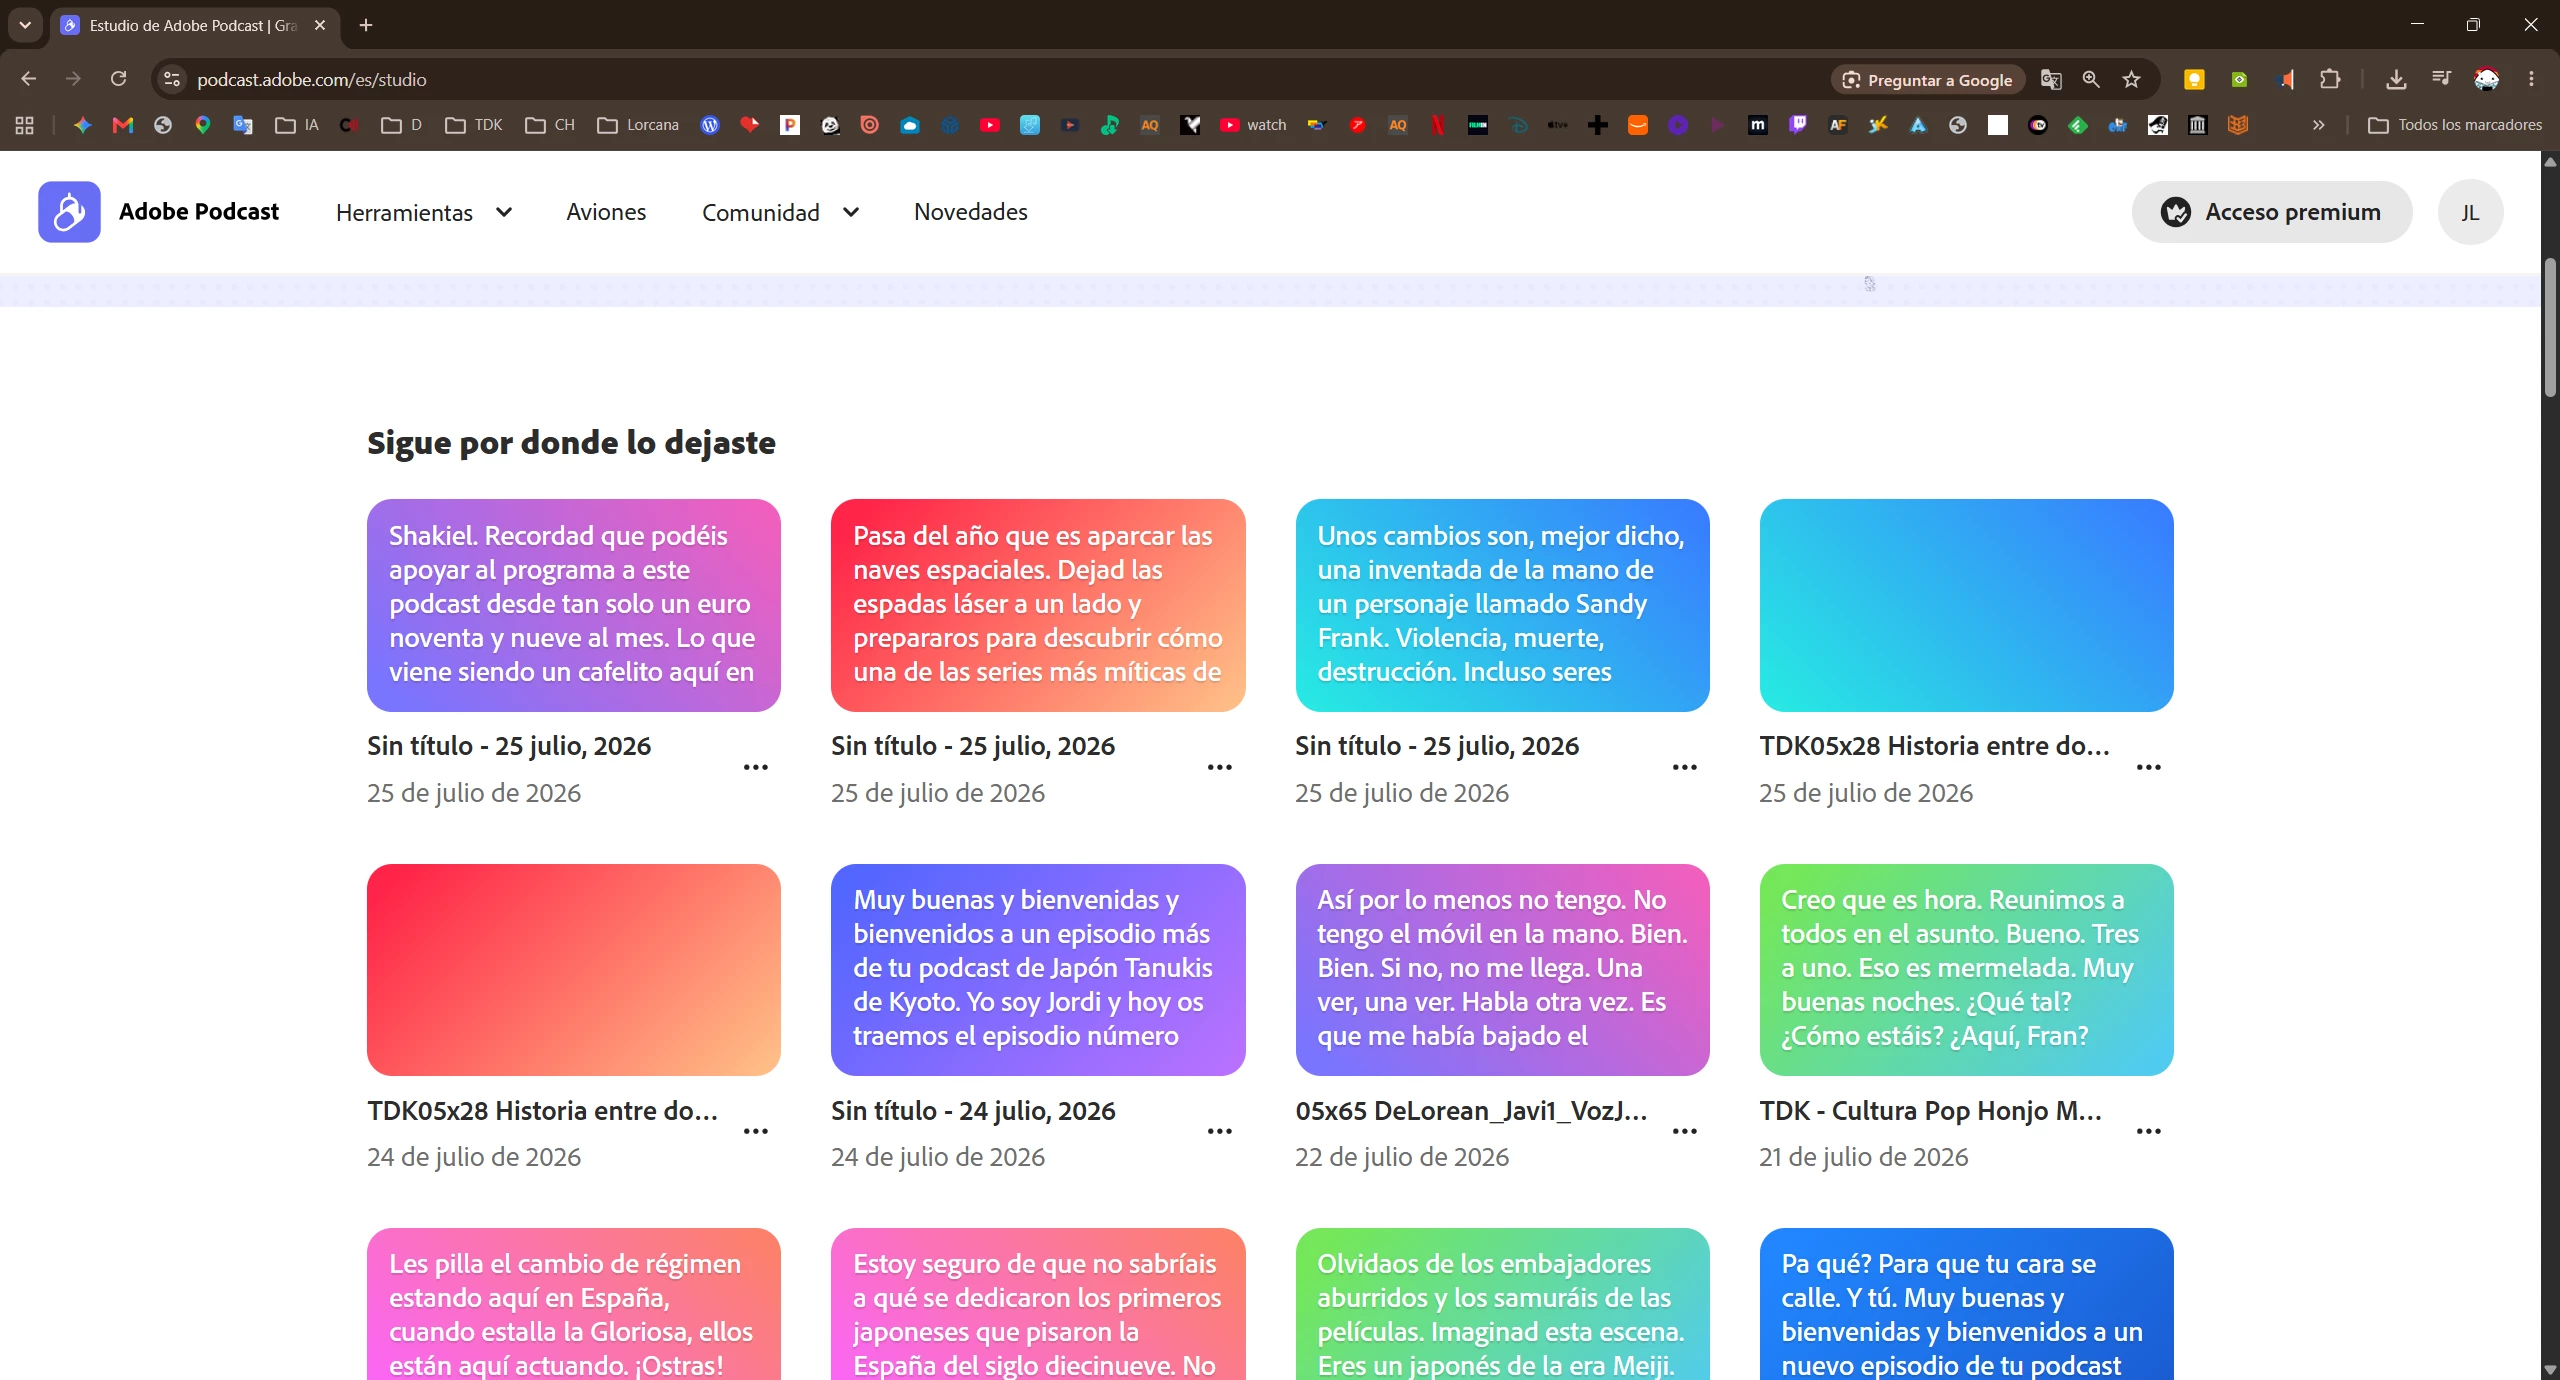Open the Extensions puzzle icon
The image size is (2560, 1380).
2330,80
